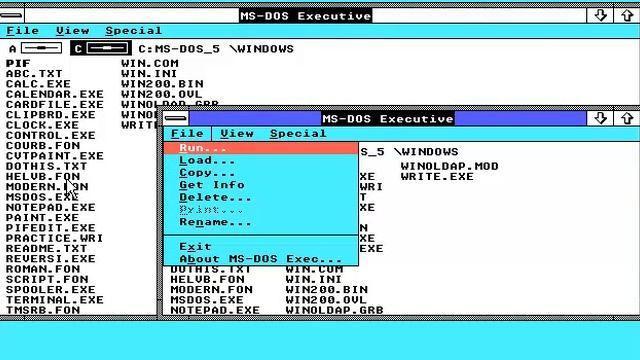640x360 pixels.
Task: Choose Copy... from the File menu
Action: tap(261, 173)
